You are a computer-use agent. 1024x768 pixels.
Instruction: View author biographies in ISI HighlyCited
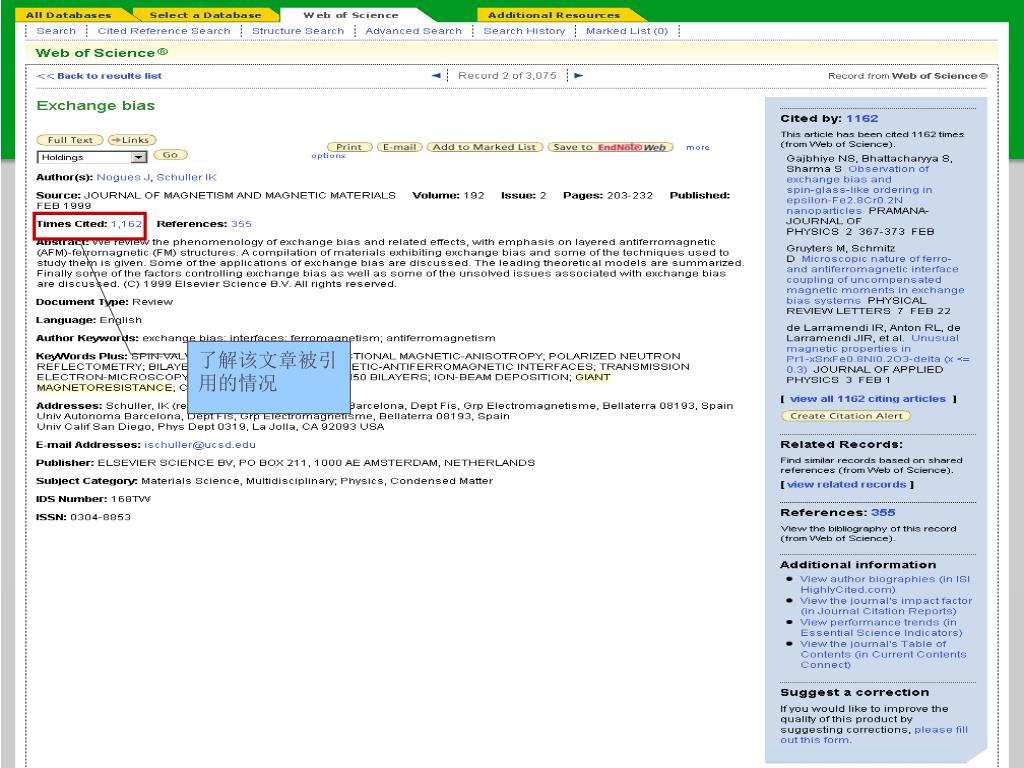885,584
